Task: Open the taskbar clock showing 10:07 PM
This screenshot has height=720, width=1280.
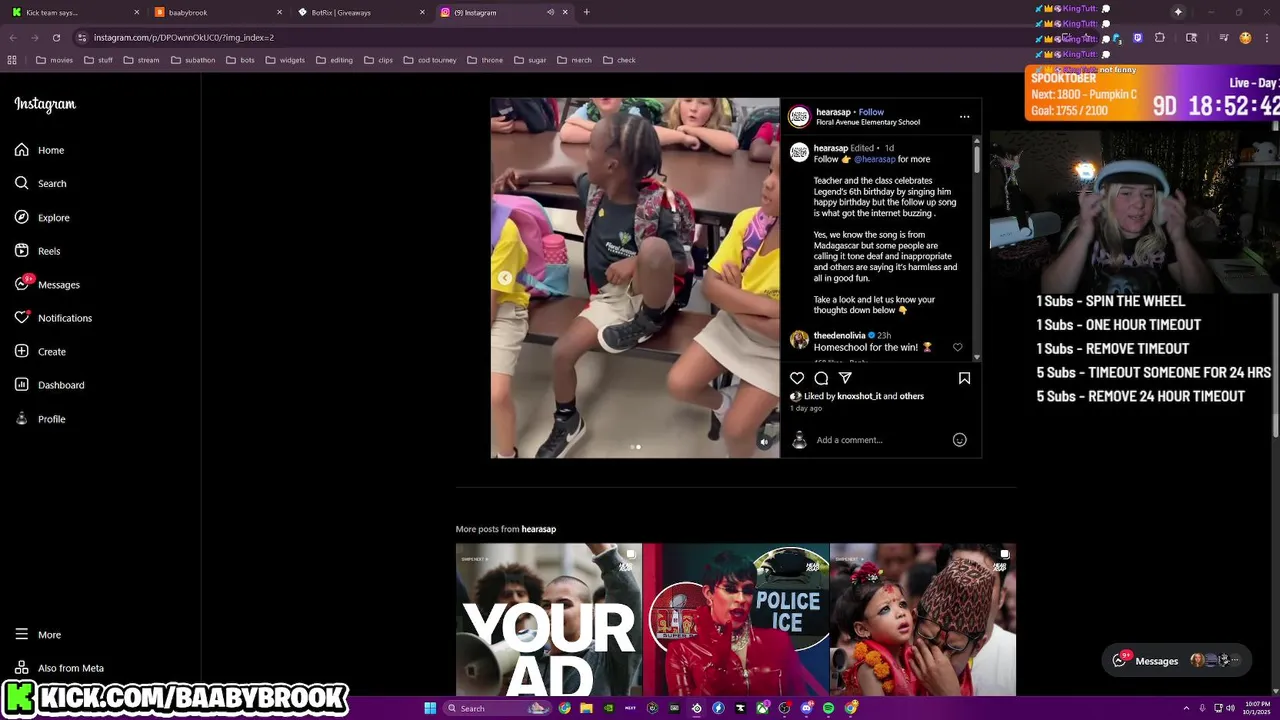Action: (x=1257, y=708)
